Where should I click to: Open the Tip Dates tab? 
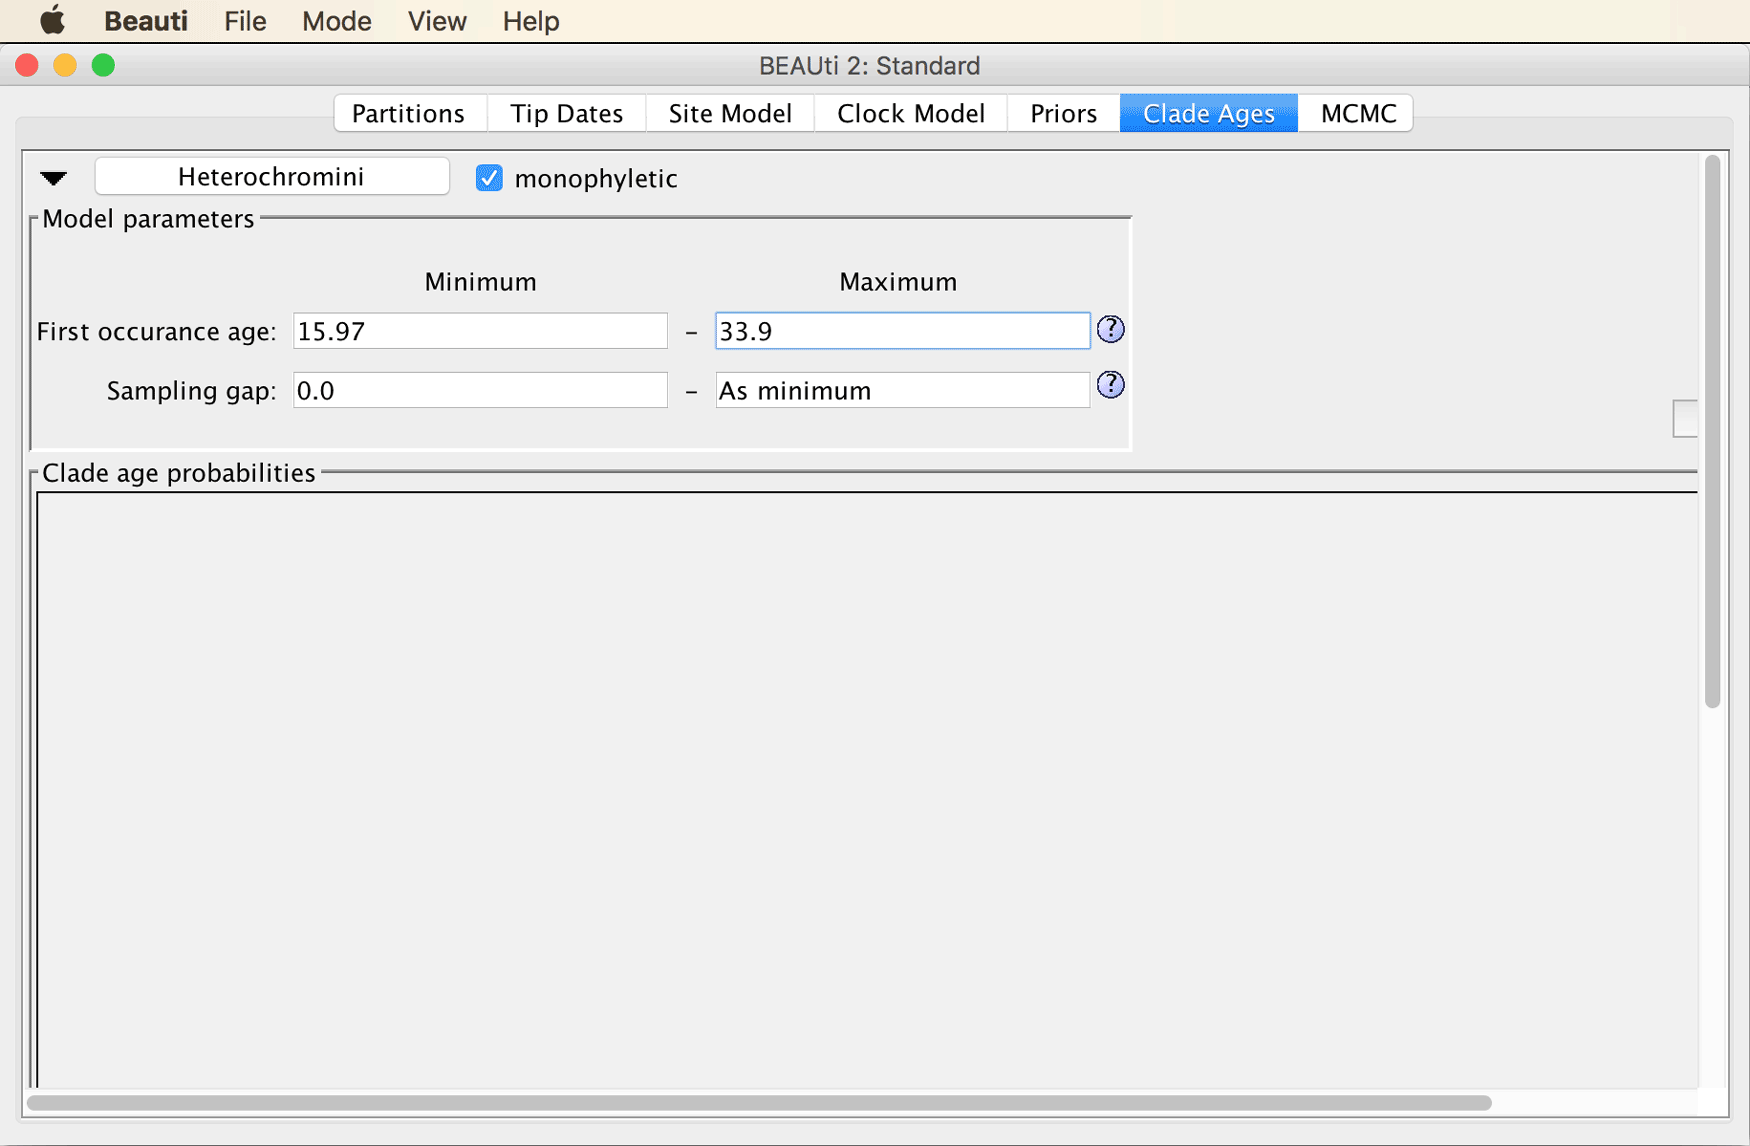pyautogui.click(x=566, y=113)
